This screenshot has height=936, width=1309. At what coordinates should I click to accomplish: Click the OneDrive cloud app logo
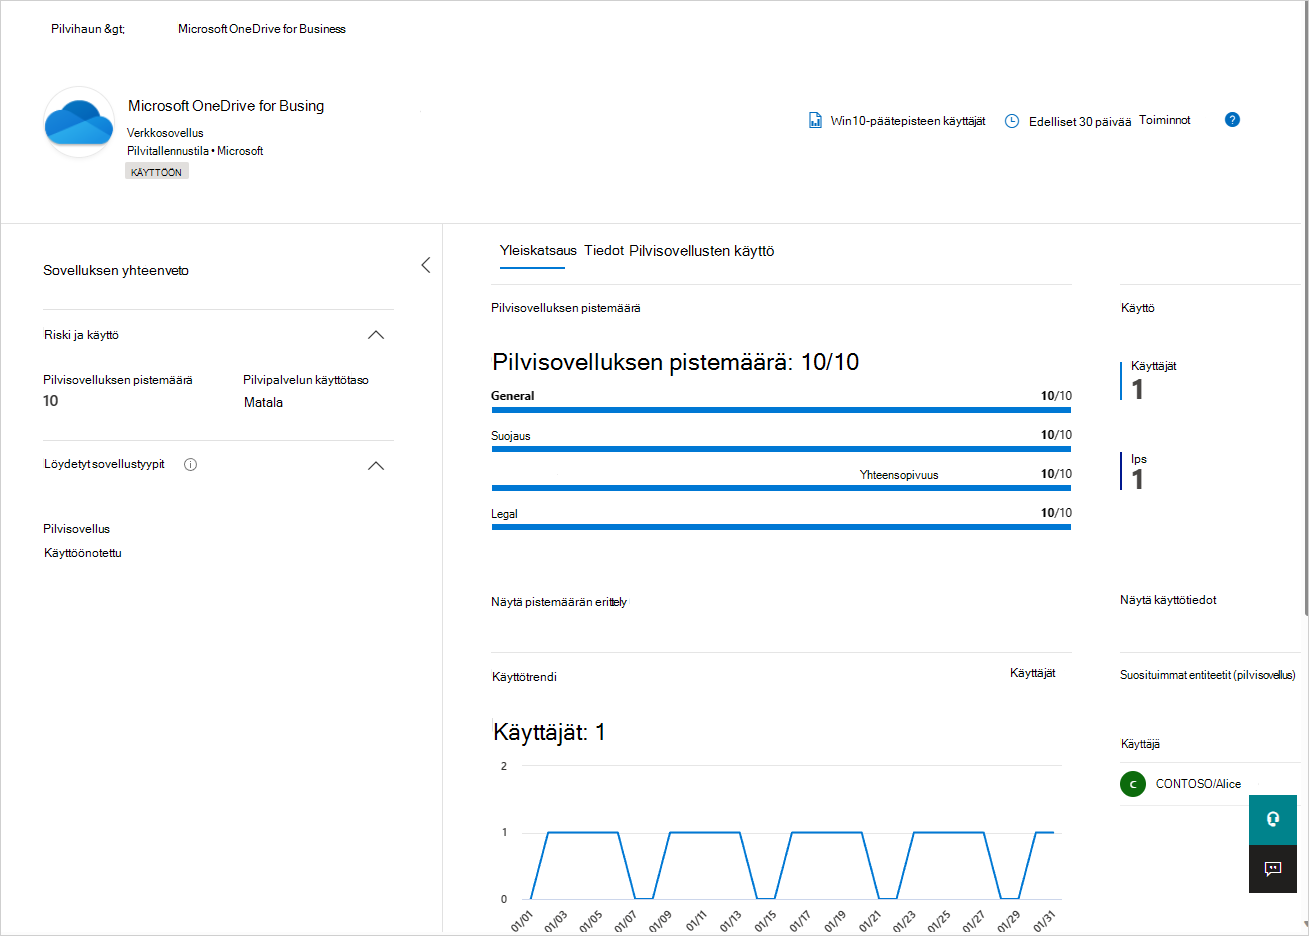[79, 123]
